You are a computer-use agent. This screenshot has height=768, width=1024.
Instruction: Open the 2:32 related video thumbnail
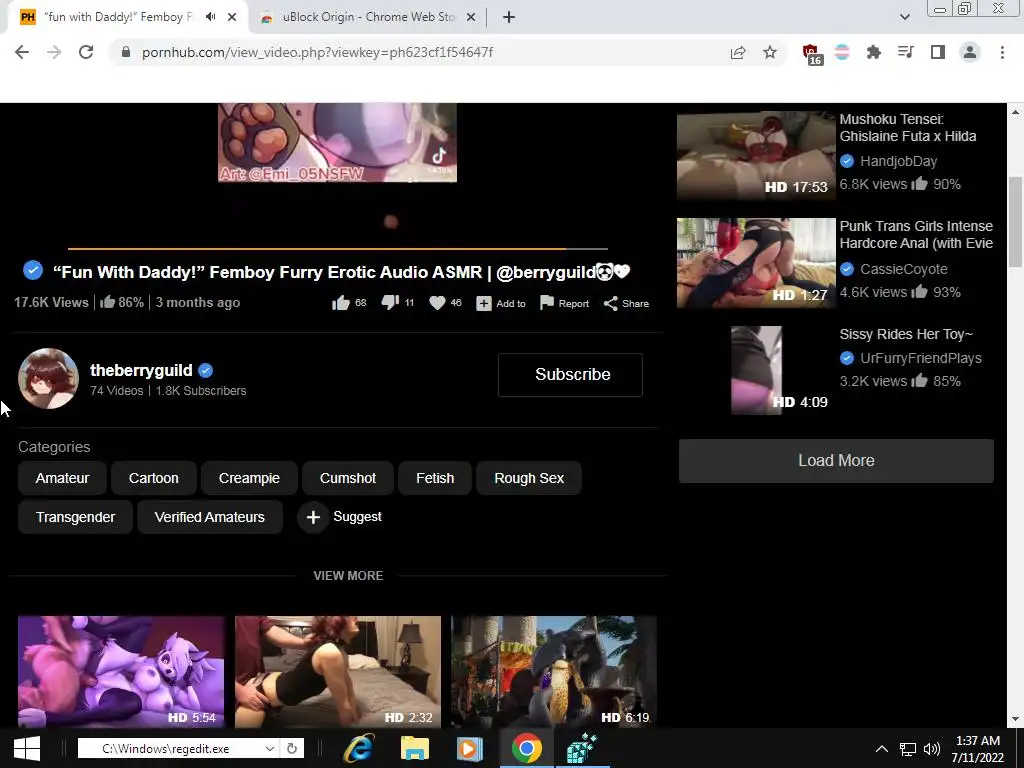click(x=338, y=671)
